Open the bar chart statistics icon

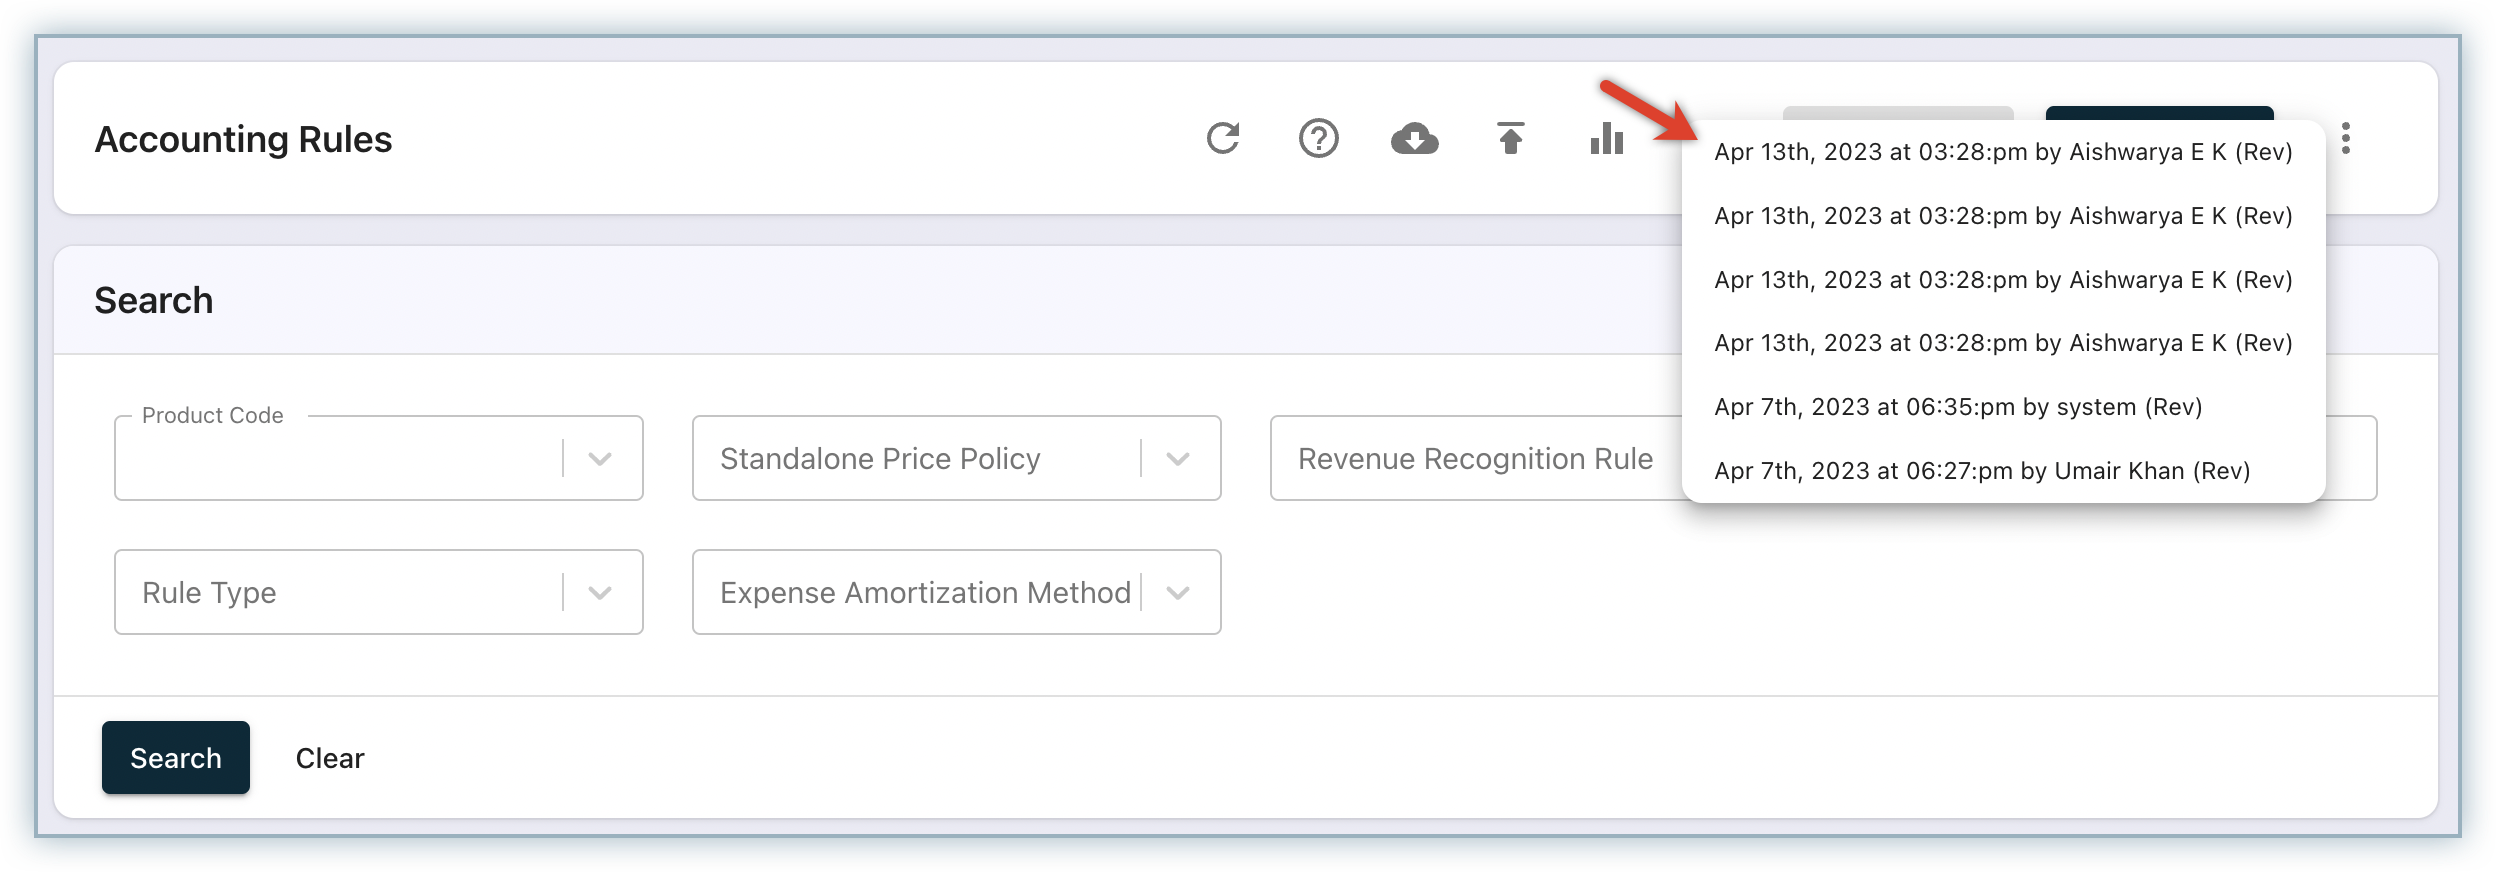point(1606,138)
